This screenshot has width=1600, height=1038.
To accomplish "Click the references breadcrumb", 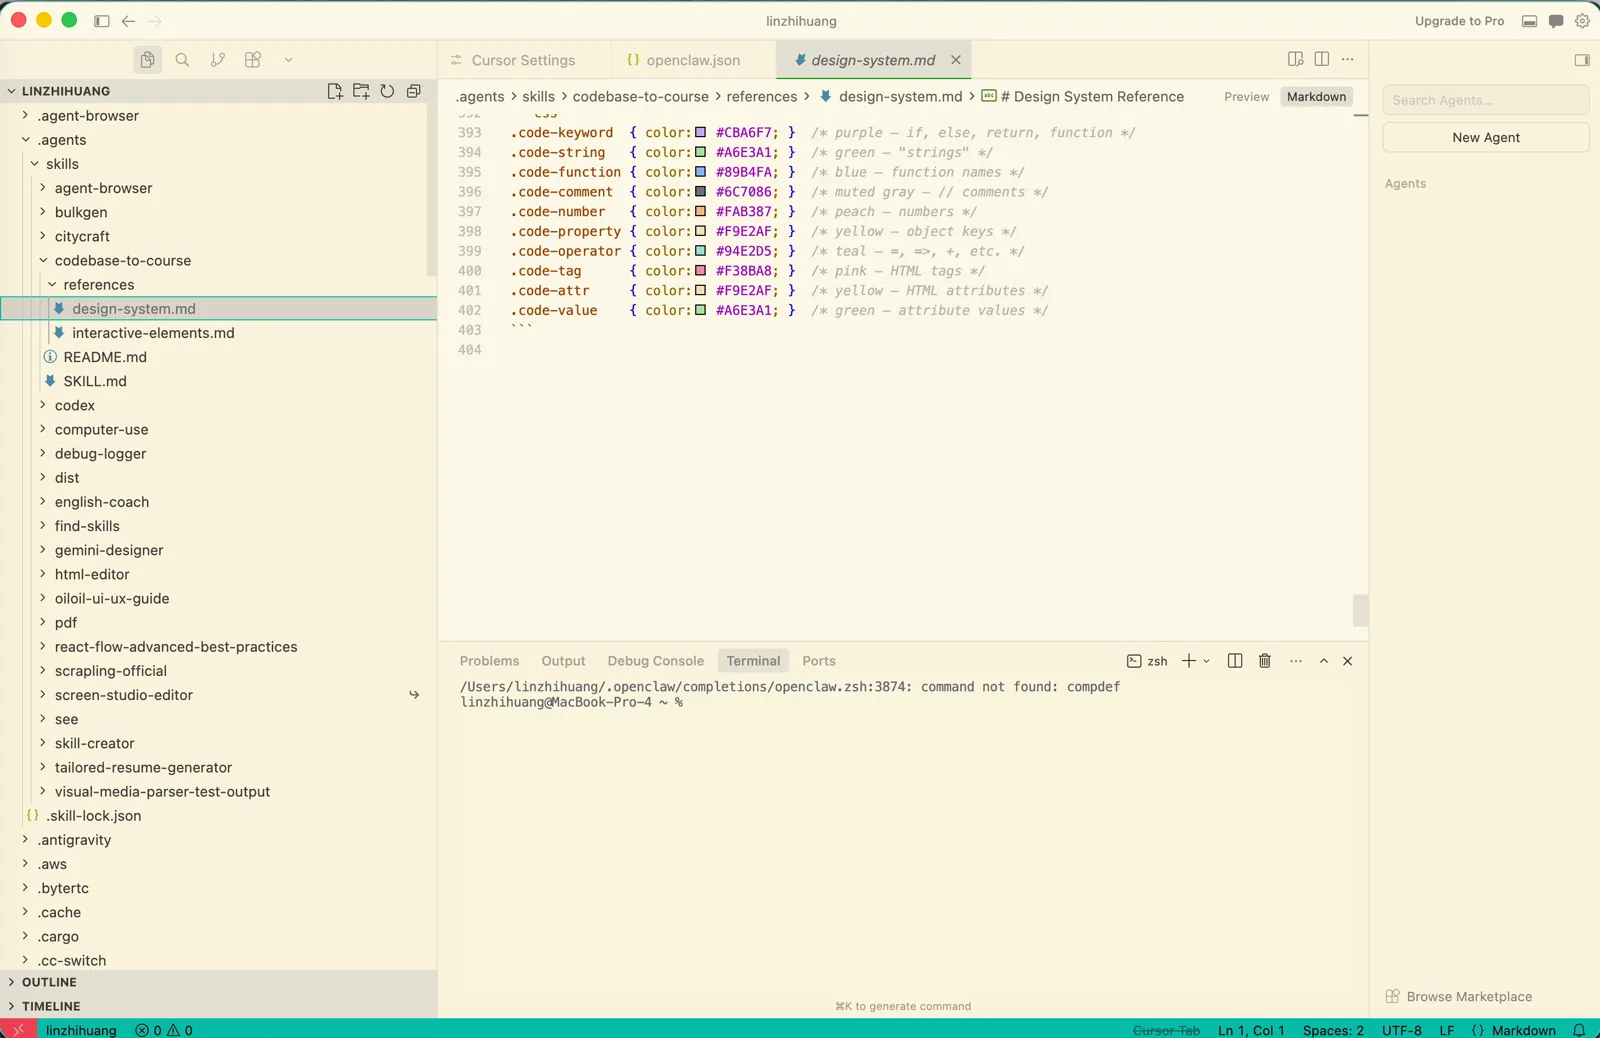I will click(762, 97).
